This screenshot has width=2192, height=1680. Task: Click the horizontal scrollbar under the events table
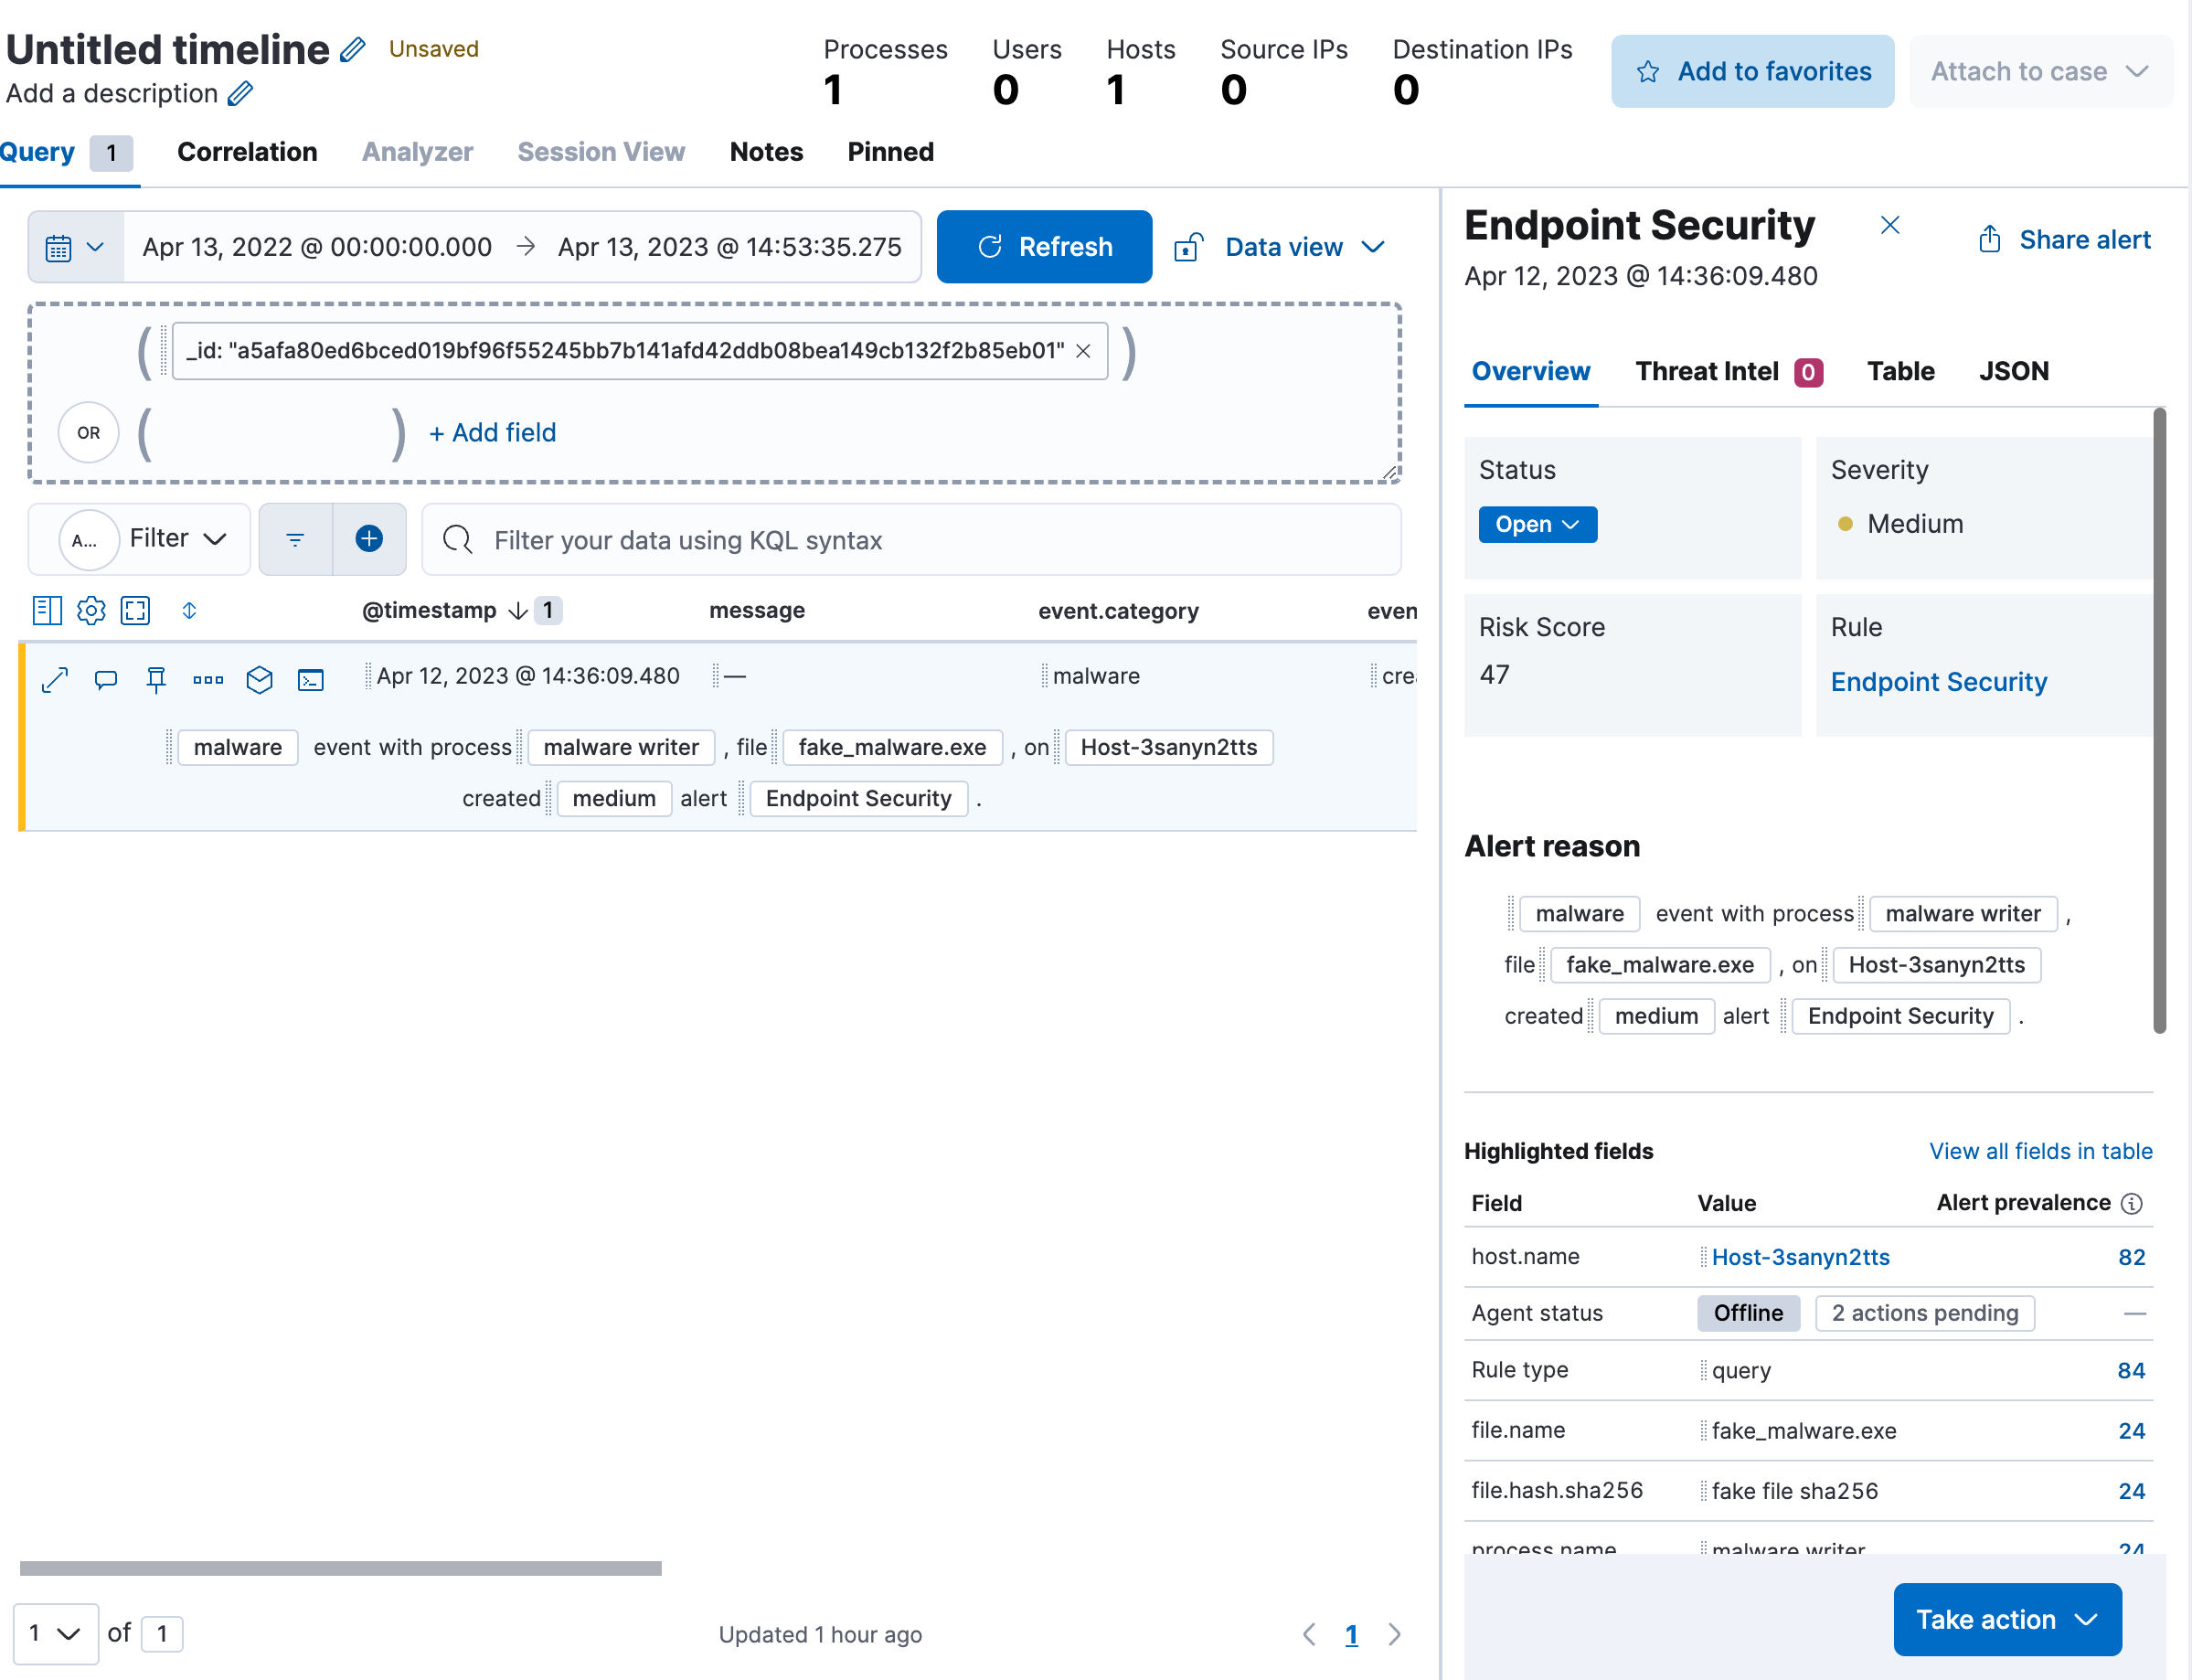(x=340, y=1567)
